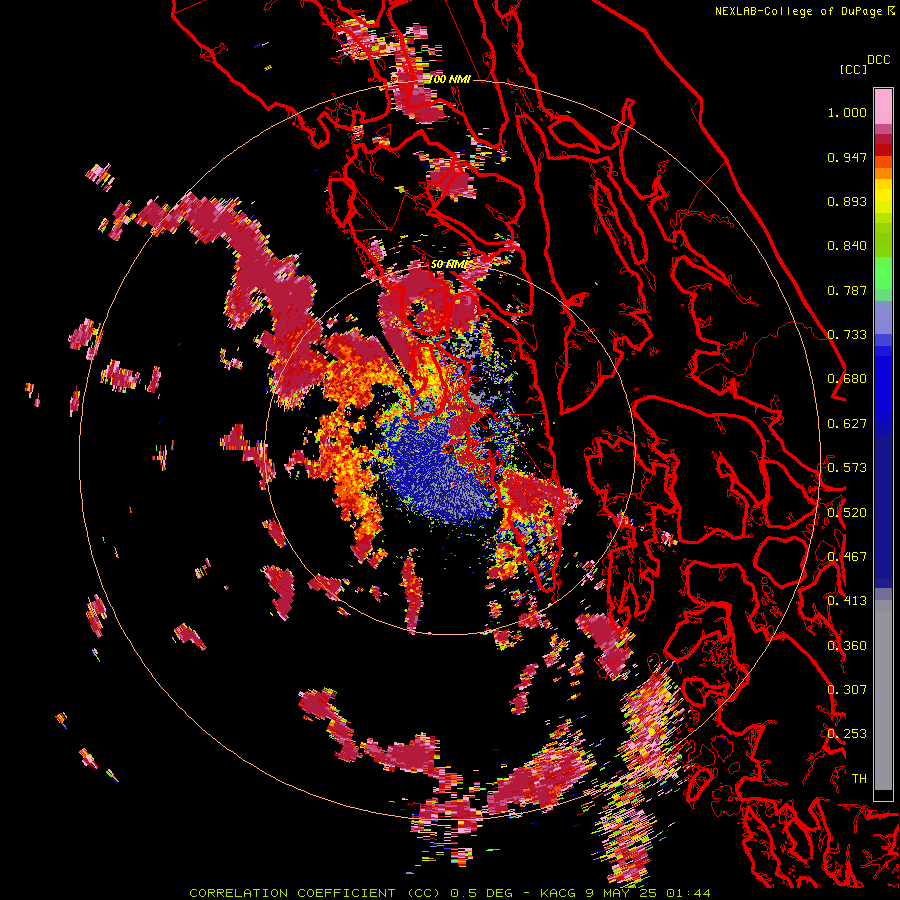Click the TH threshold label
The width and height of the screenshot is (900, 900).
tap(859, 779)
